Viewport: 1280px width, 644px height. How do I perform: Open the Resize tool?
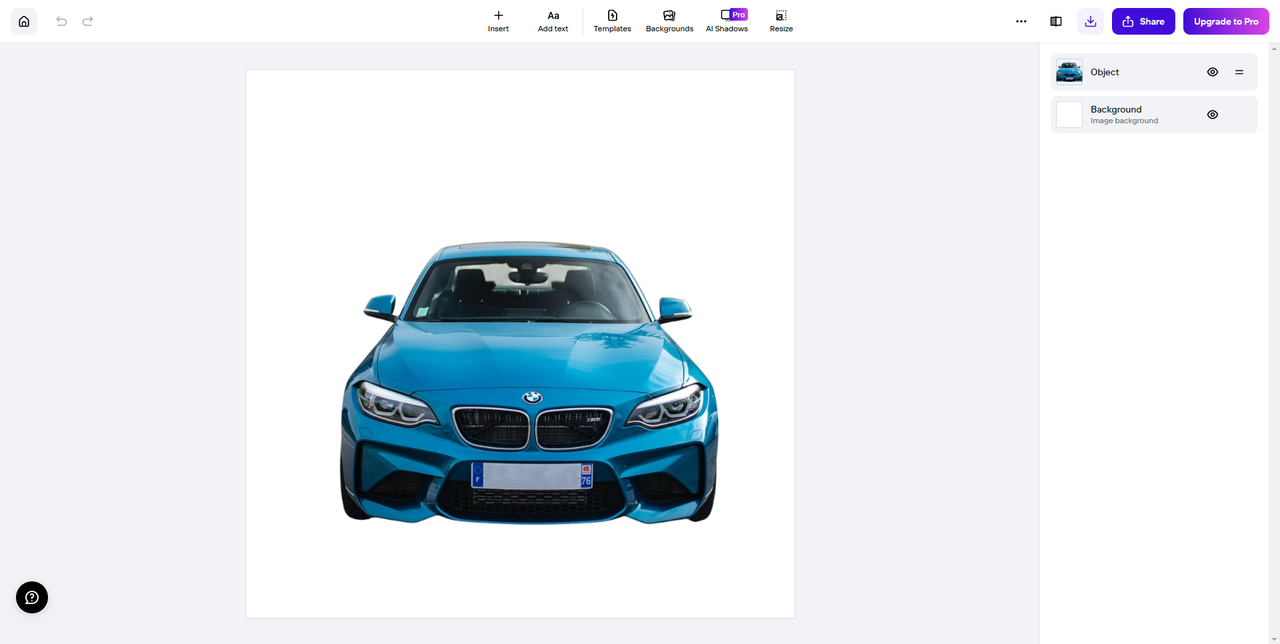click(781, 21)
